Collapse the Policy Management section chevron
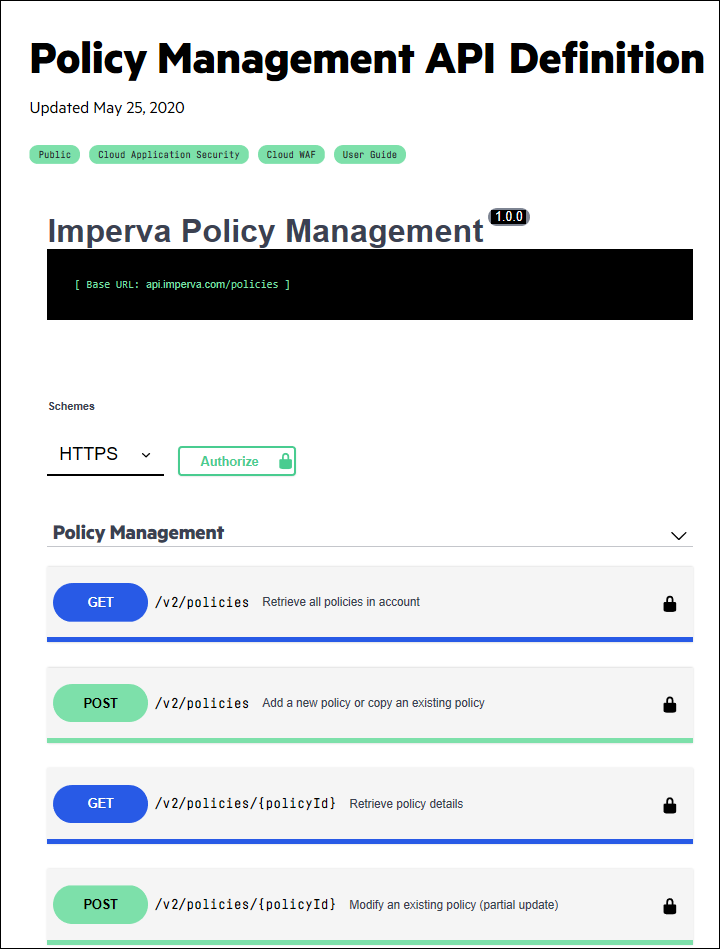Screen dimensions: 720x949 click(679, 536)
